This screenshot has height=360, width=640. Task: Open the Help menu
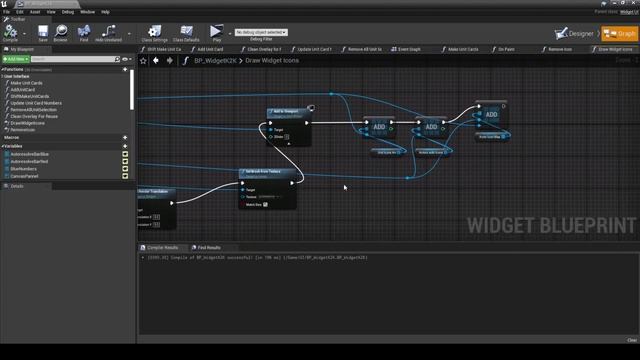click(x=105, y=12)
